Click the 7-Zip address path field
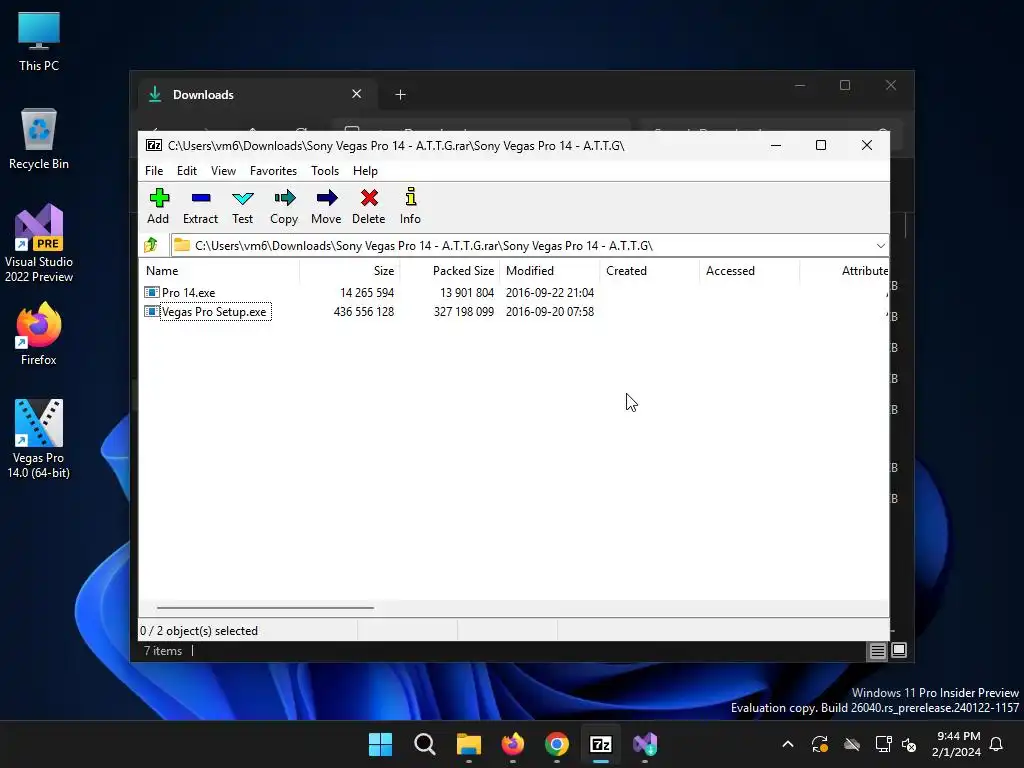Viewport: 1024px width, 768px height. point(522,246)
